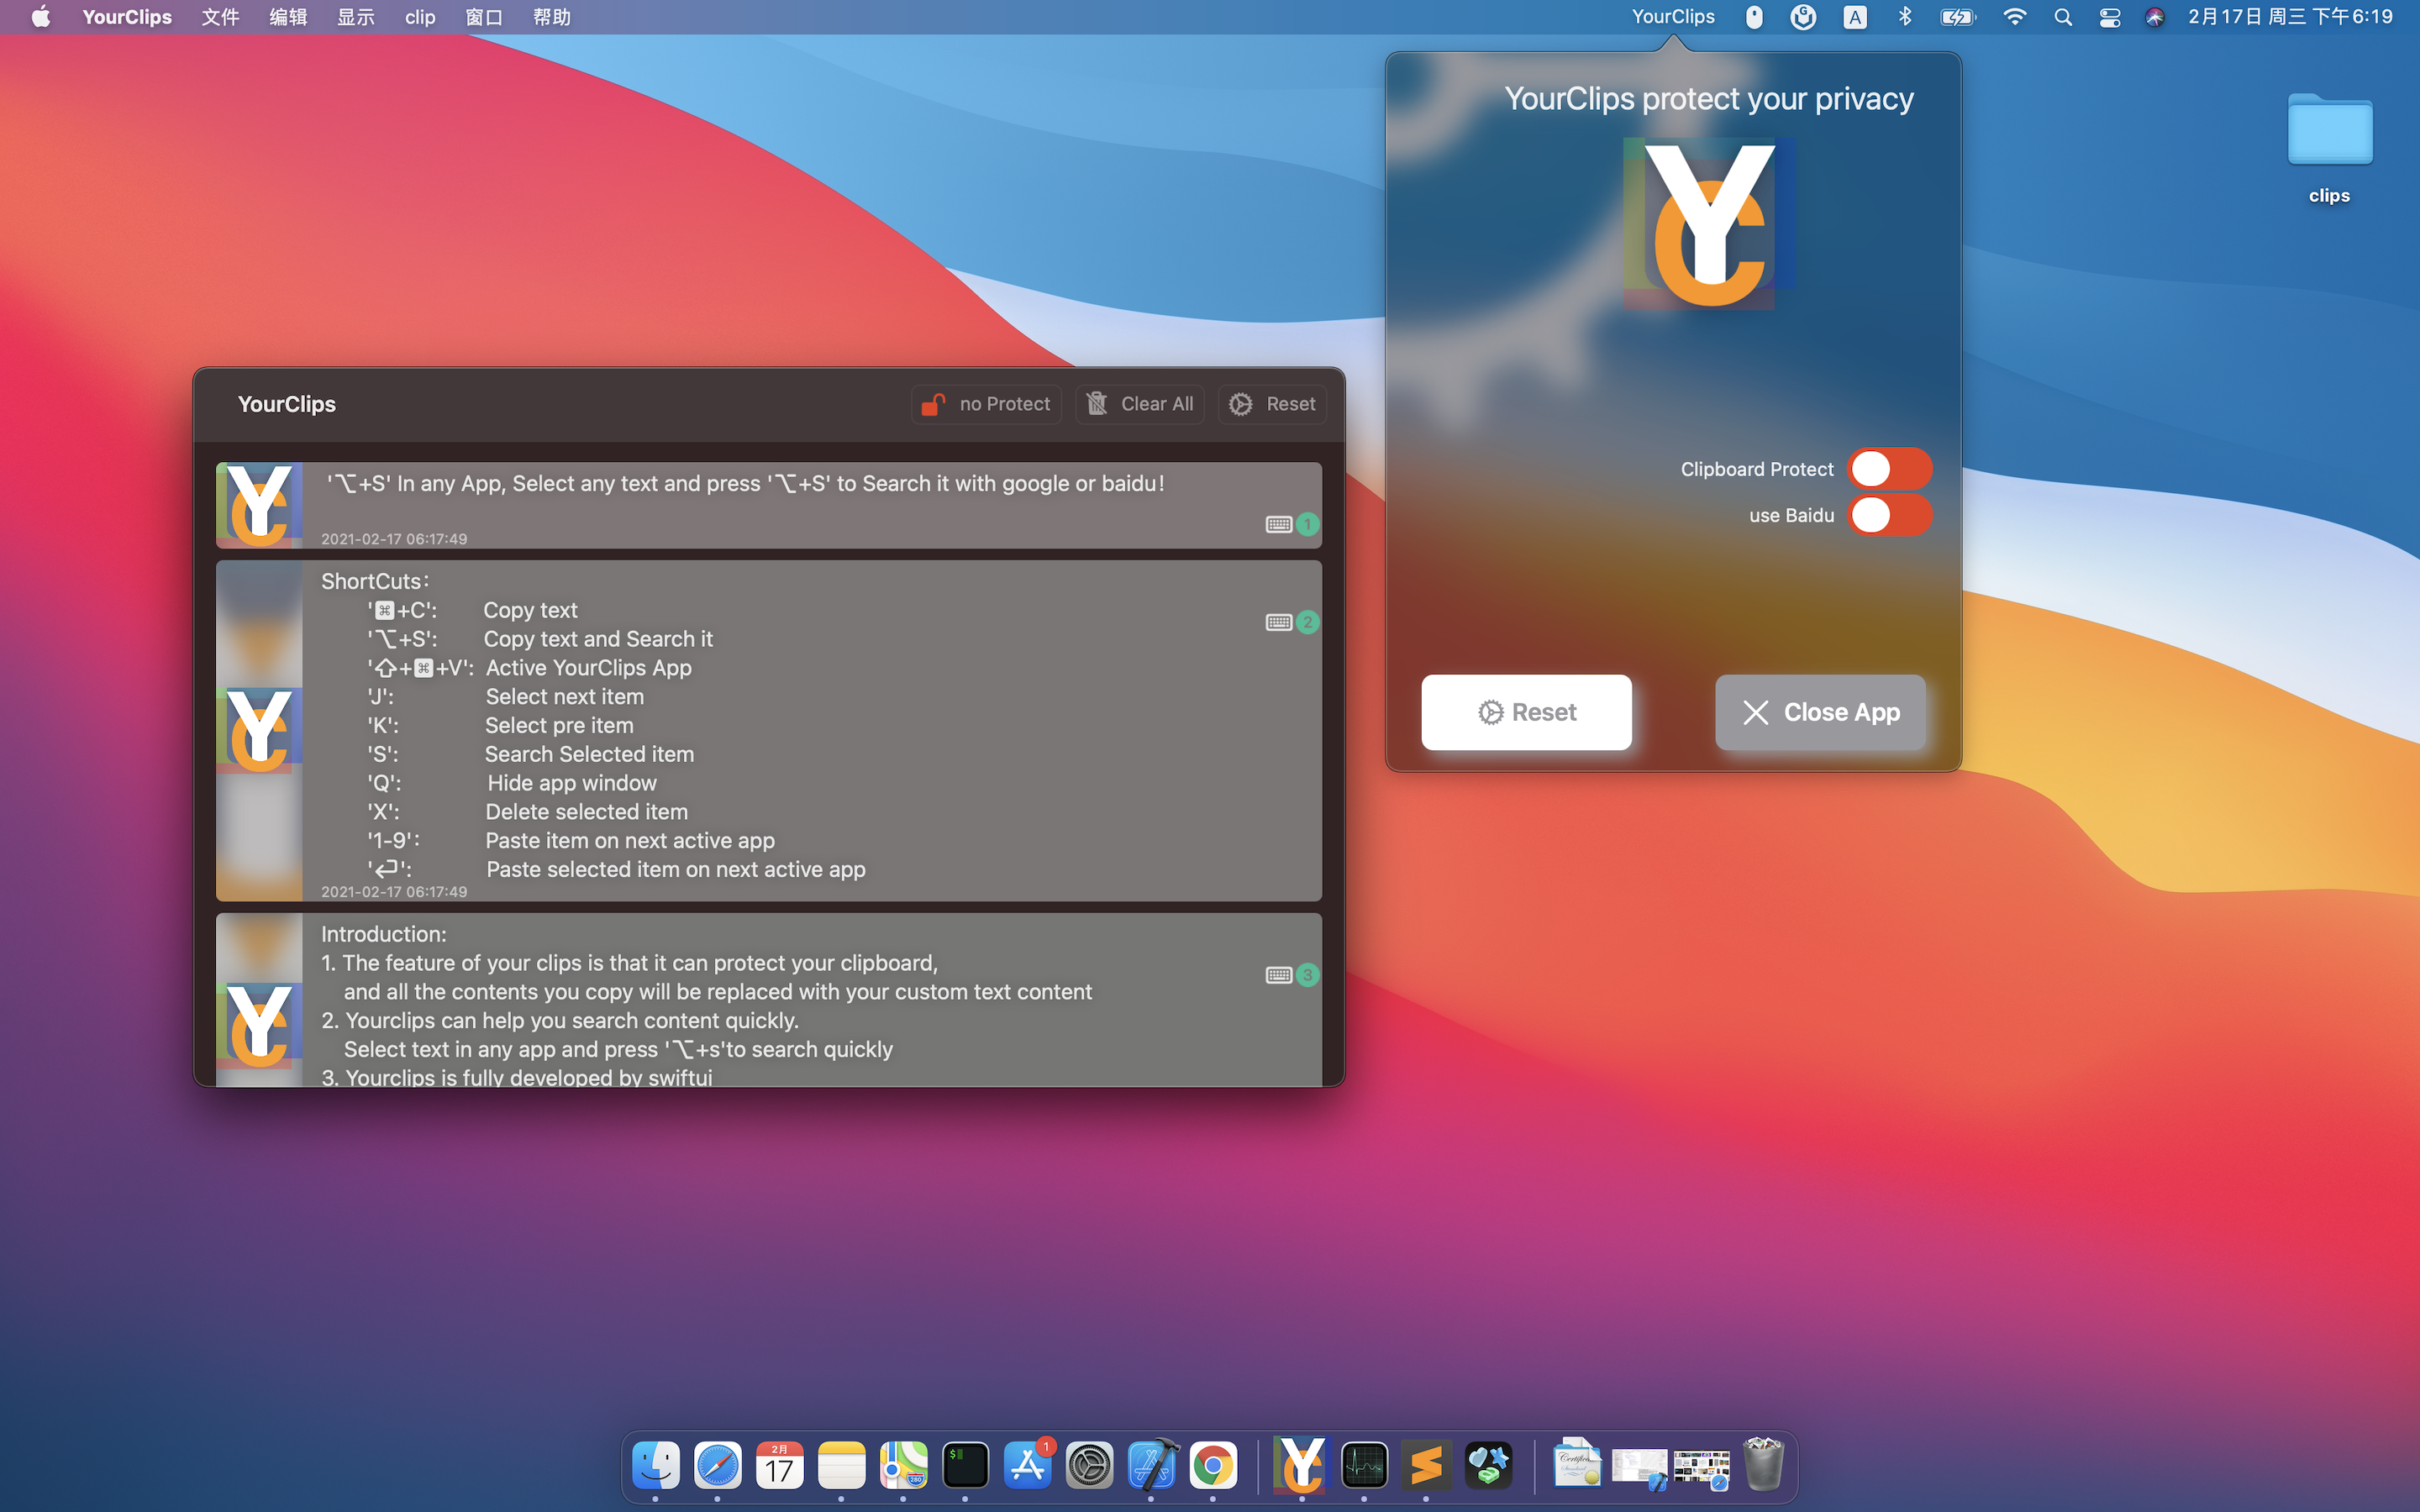Click Reset in YourClips window toolbar
This screenshot has width=2420, height=1512.
coord(1272,404)
